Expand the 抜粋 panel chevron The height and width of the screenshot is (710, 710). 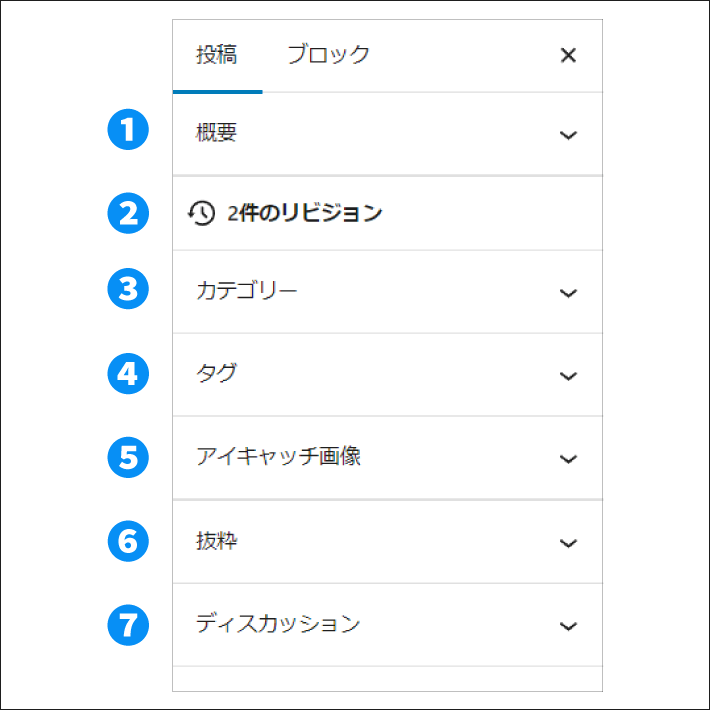click(x=568, y=543)
